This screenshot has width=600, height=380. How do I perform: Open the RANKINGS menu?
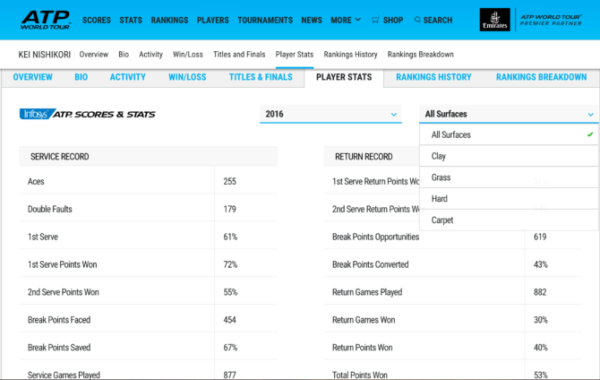coord(170,20)
